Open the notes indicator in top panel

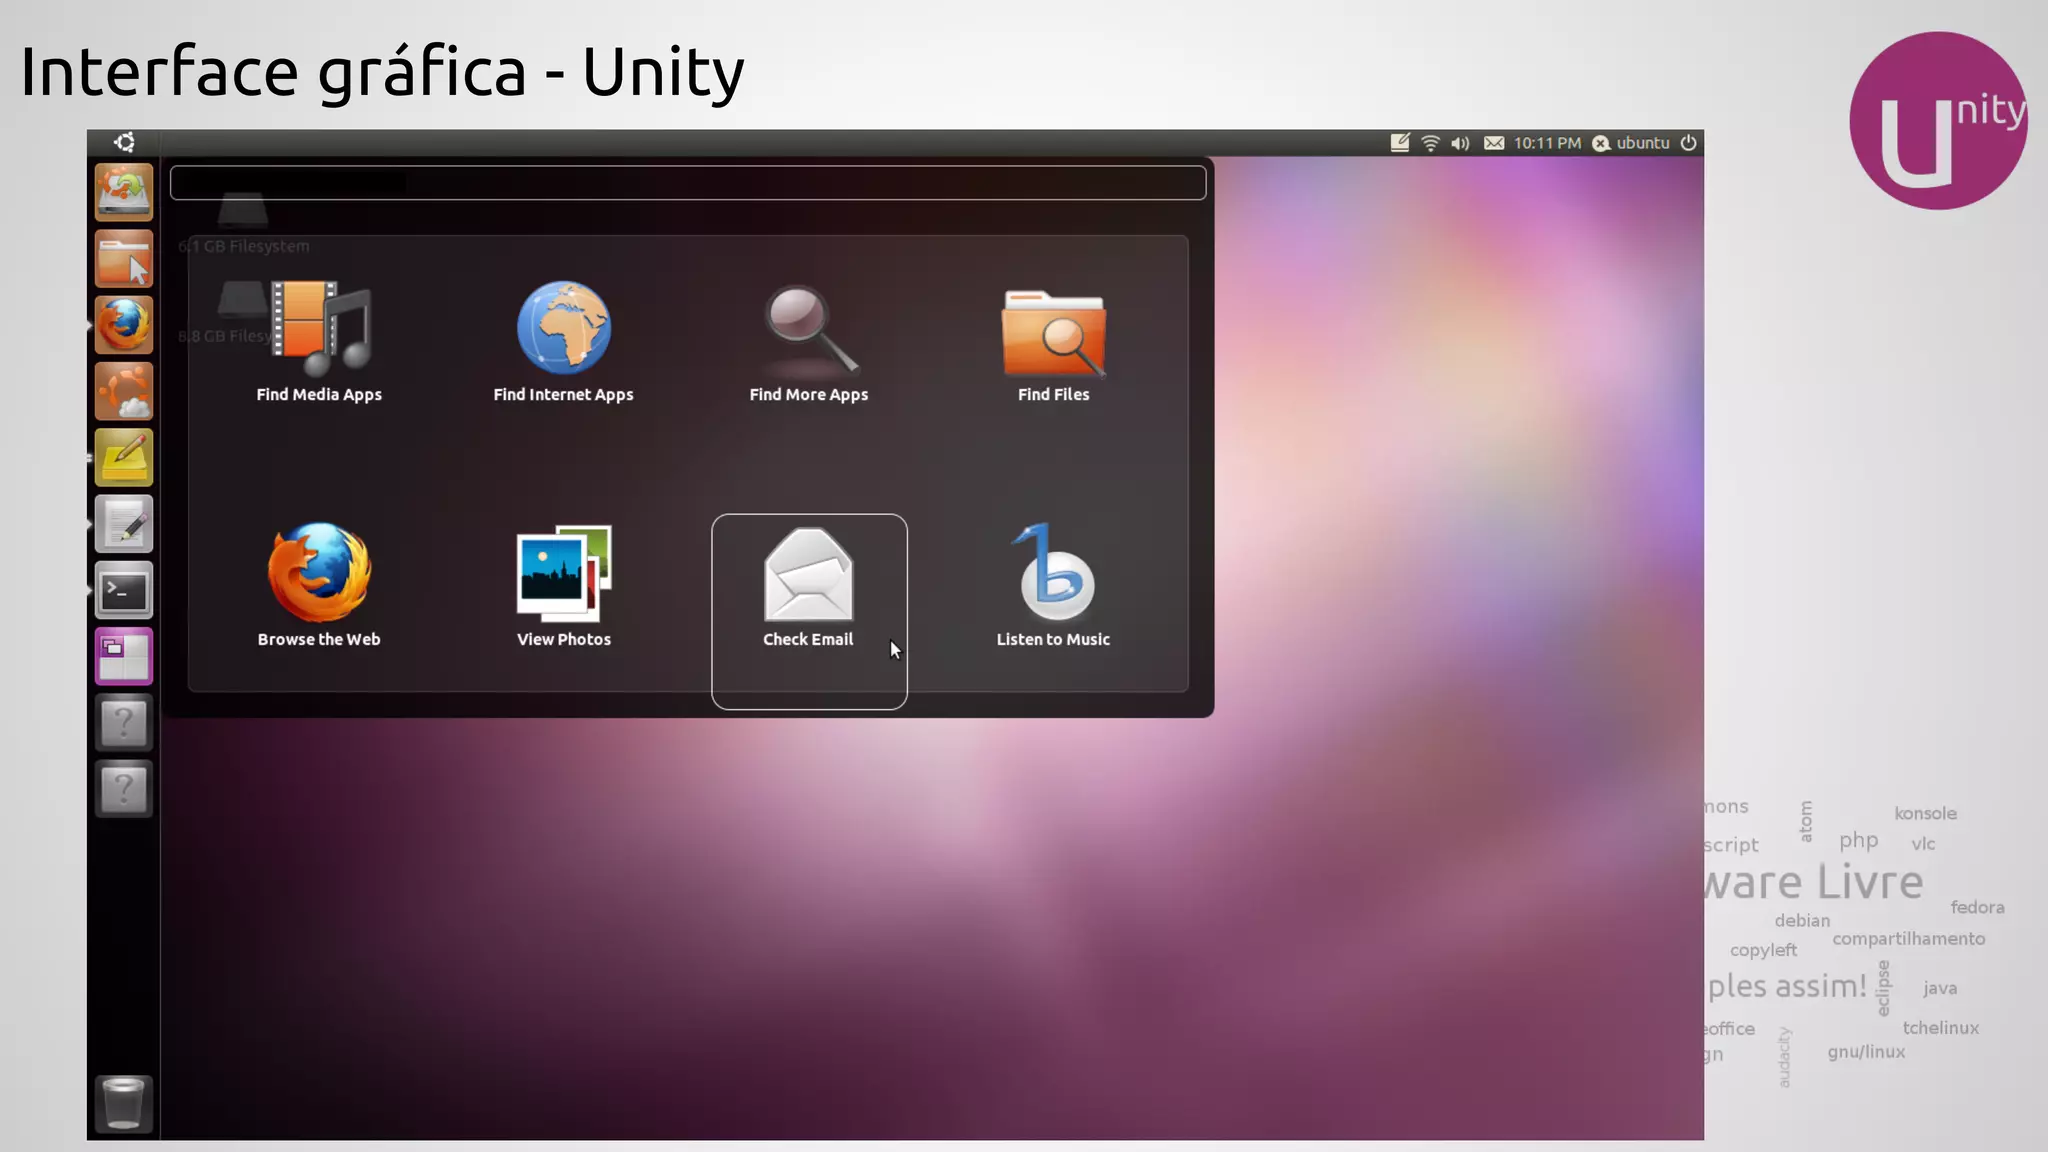coord(1400,143)
